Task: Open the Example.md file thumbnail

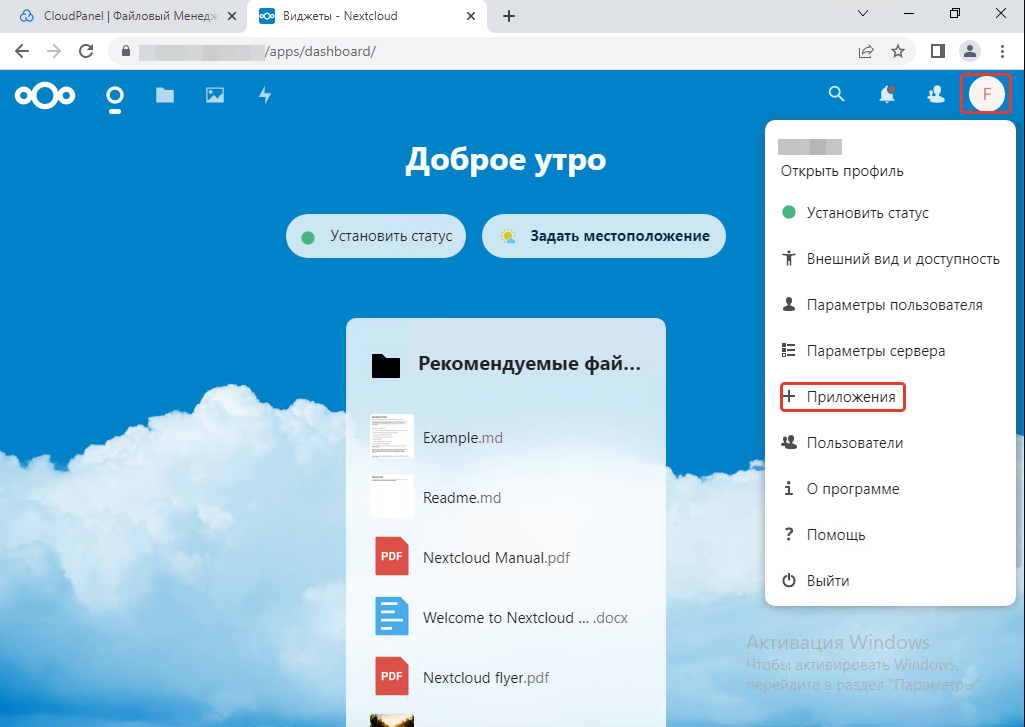Action: (x=392, y=437)
